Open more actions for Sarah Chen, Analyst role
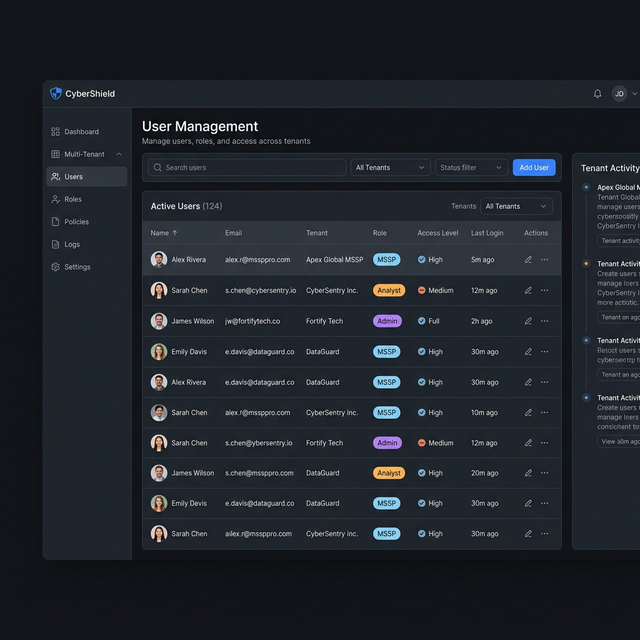640x640 pixels. pos(544,290)
